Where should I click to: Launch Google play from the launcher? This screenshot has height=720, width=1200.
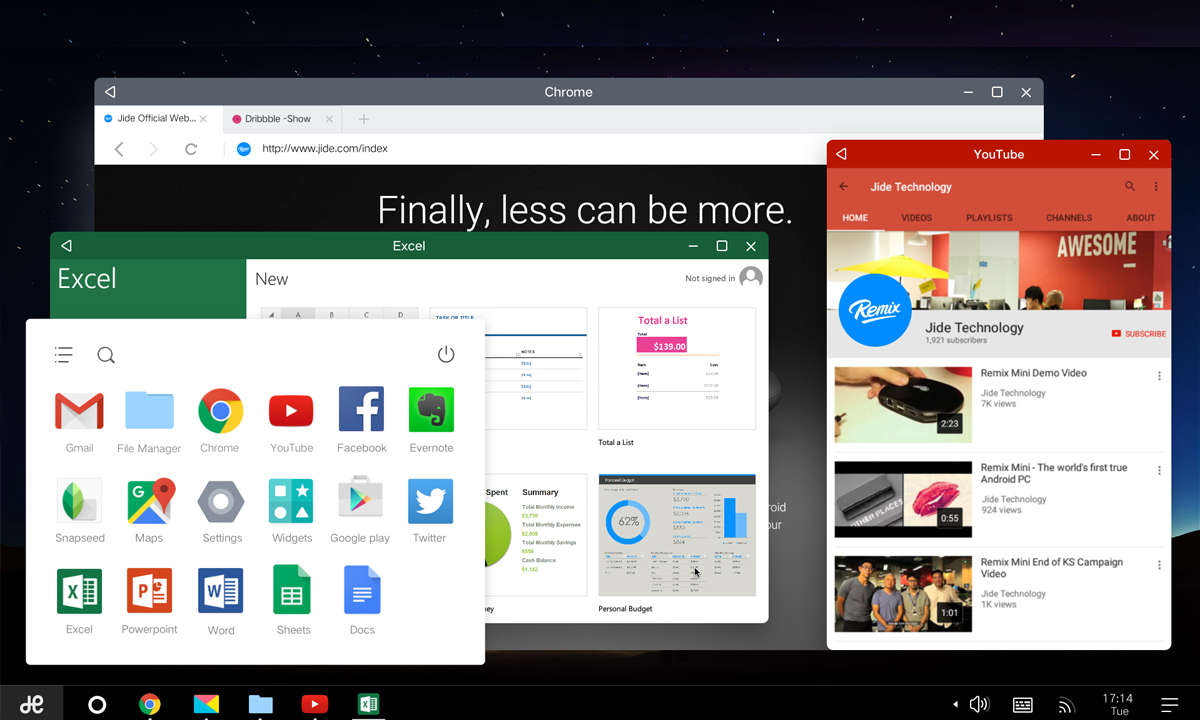point(360,500)
